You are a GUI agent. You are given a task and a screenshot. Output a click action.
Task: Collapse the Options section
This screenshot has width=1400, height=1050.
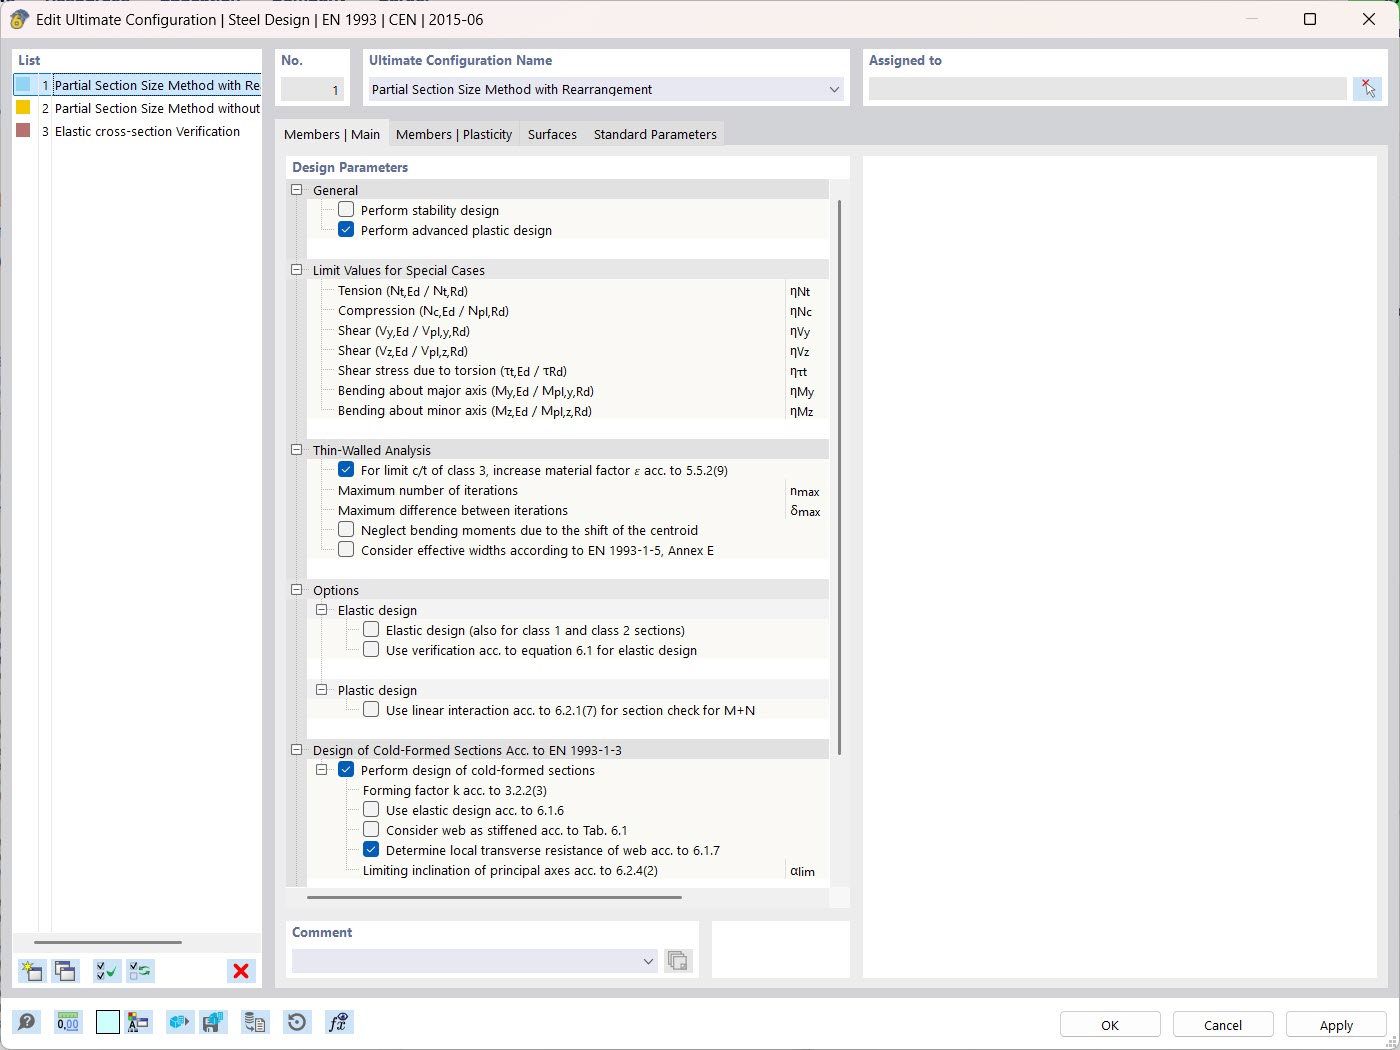tap(296, 589)
